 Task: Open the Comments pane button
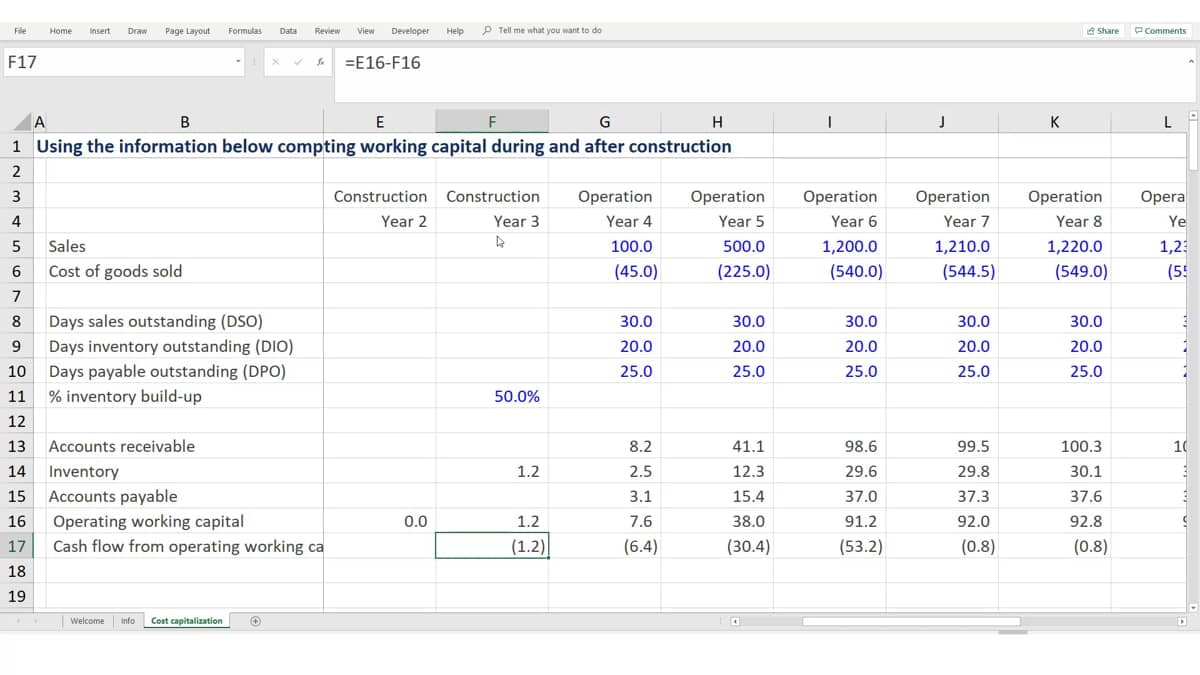[1160, 31]
